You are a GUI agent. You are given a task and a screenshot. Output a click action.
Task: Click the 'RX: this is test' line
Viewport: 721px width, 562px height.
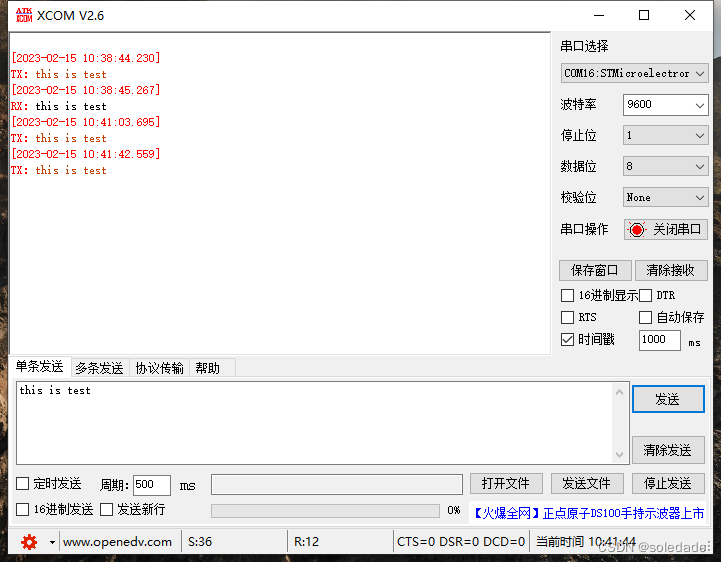coord(59,106)
